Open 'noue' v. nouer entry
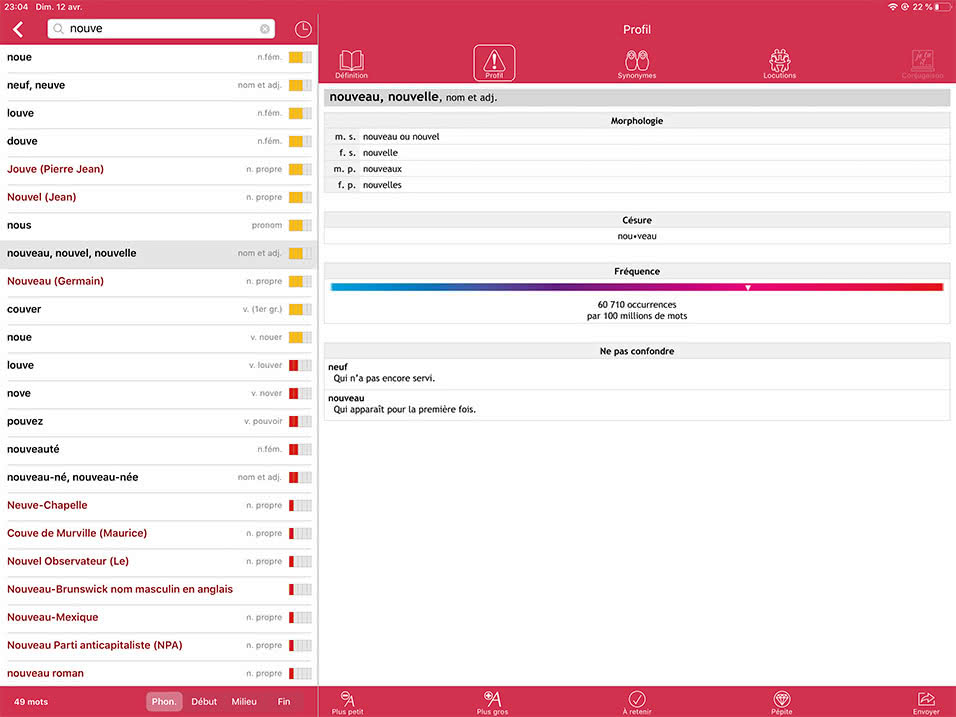This screenshot has width=956, height=717. pos(159,338)
